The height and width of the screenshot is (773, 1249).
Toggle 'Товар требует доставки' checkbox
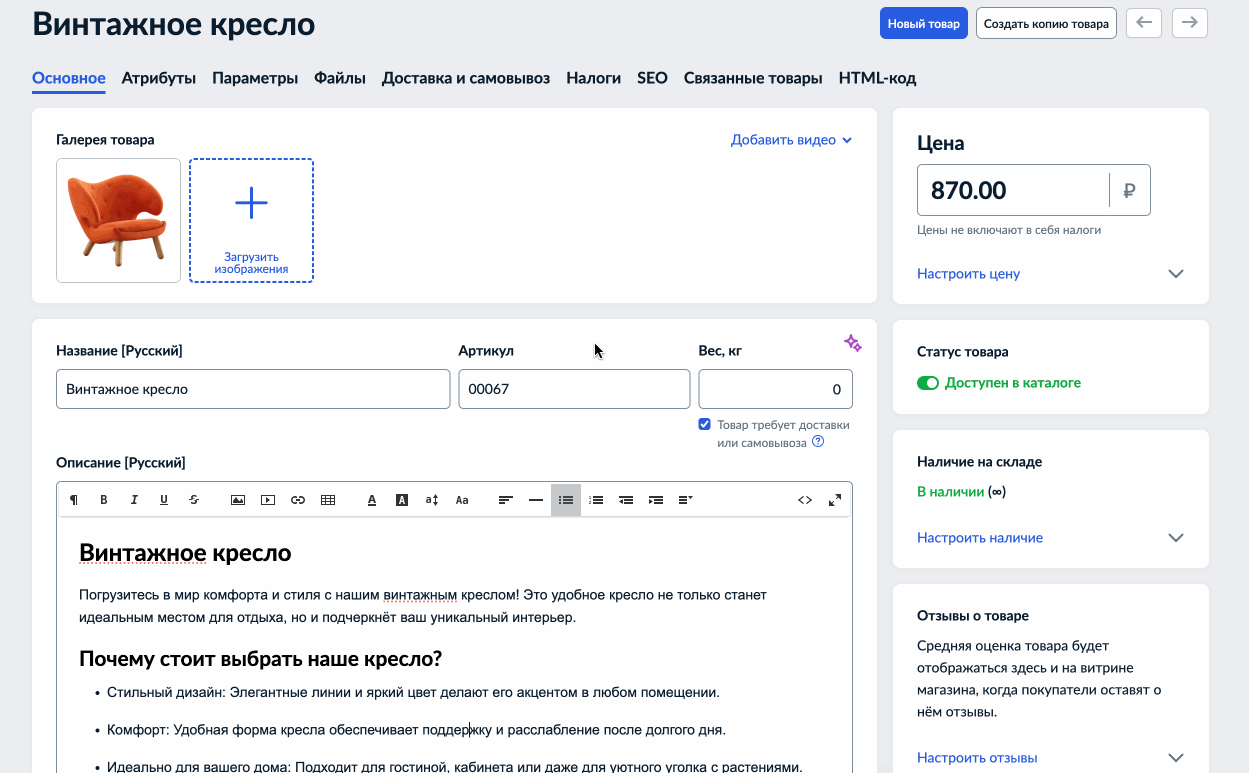tap(705, 424)
